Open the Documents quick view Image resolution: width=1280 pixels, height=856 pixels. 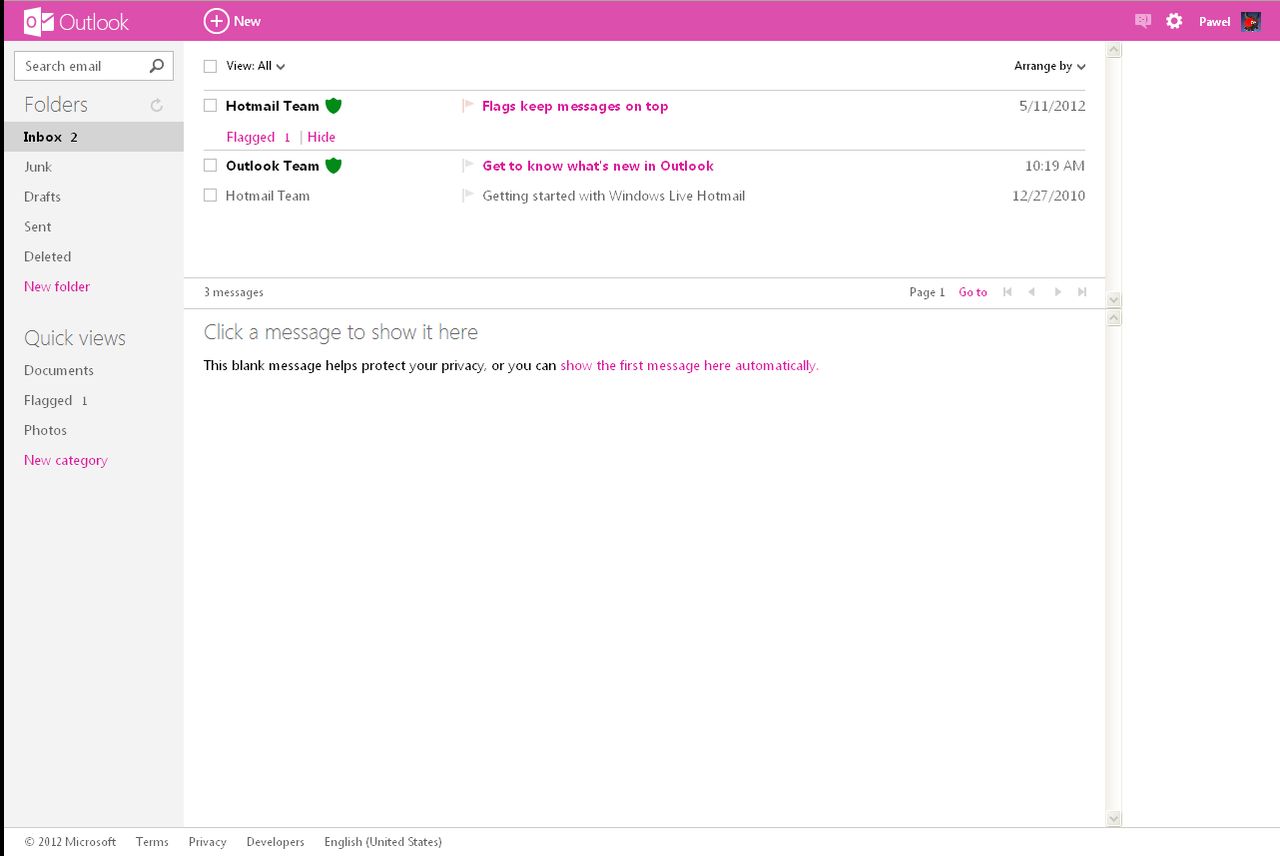pyautogui.click(x=59, y=370)
